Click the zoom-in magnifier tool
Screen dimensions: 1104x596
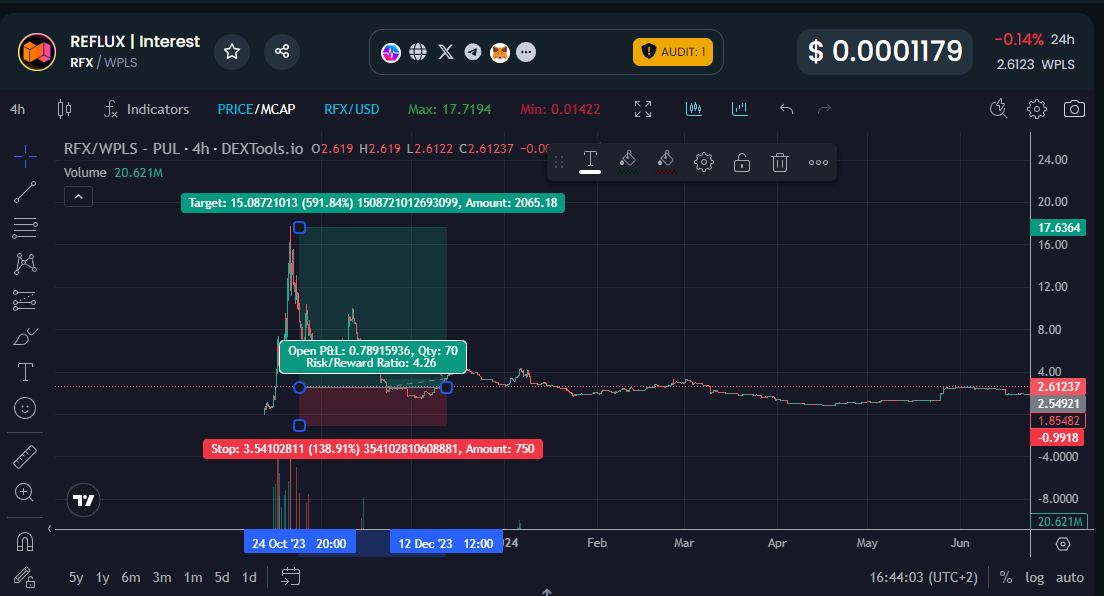[25, 492]
